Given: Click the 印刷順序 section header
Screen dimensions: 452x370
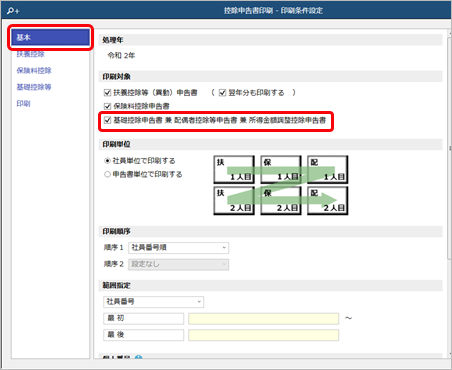Looking at the screenshot, I should pos(271,231).
